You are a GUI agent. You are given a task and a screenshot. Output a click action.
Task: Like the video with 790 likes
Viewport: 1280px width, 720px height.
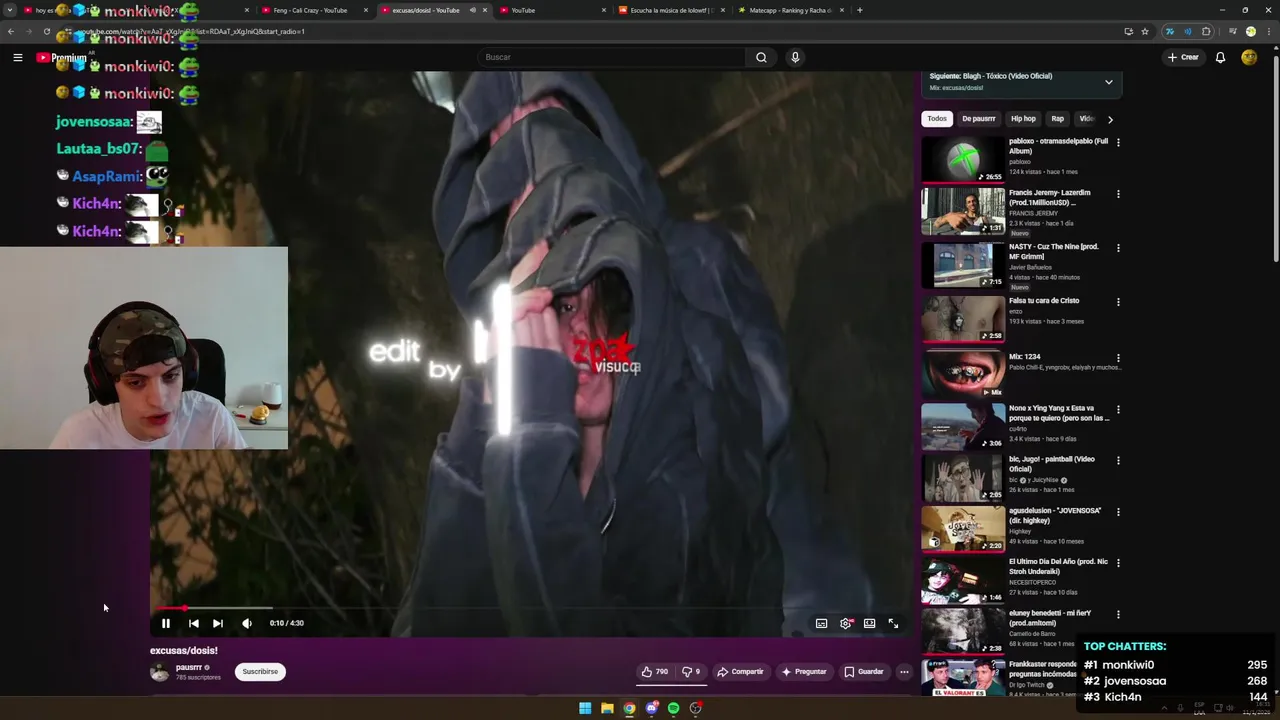pyautogui.click(x=655, y=672)
